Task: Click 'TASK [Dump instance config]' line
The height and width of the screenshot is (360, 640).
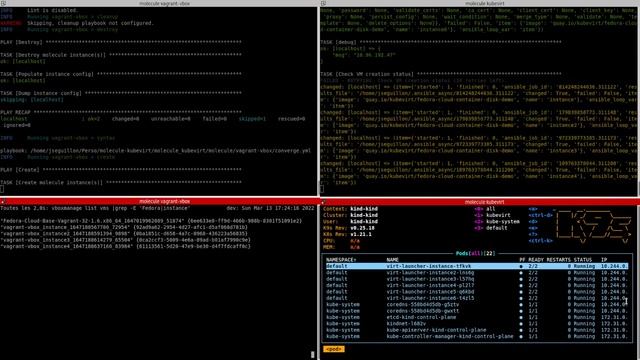Action: click(121, 93)
